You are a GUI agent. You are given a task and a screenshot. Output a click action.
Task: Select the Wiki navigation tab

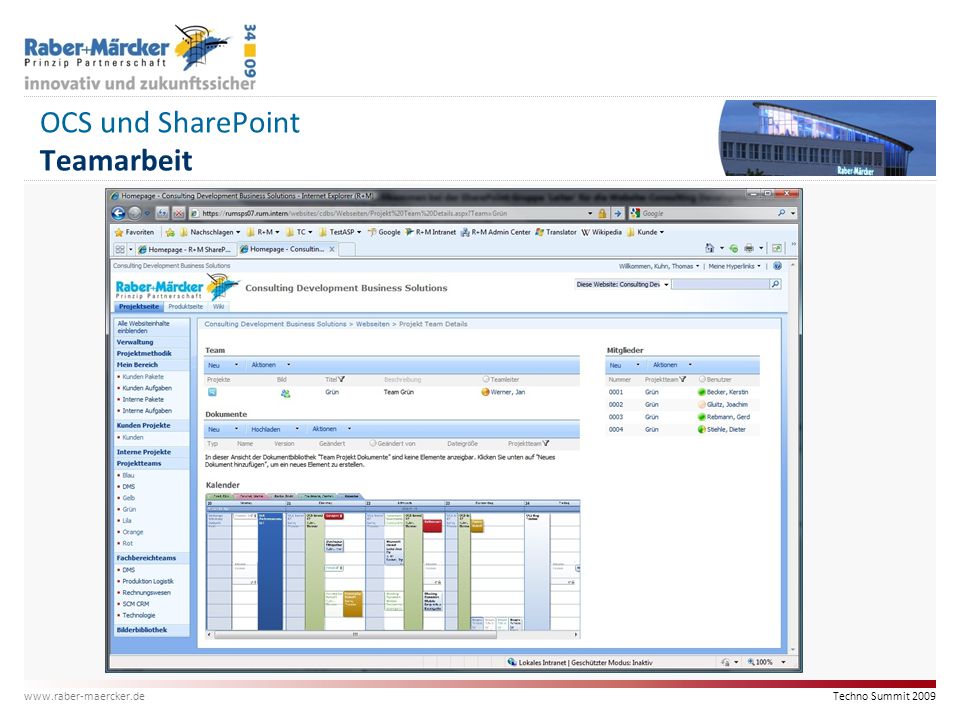click(218, 306)
